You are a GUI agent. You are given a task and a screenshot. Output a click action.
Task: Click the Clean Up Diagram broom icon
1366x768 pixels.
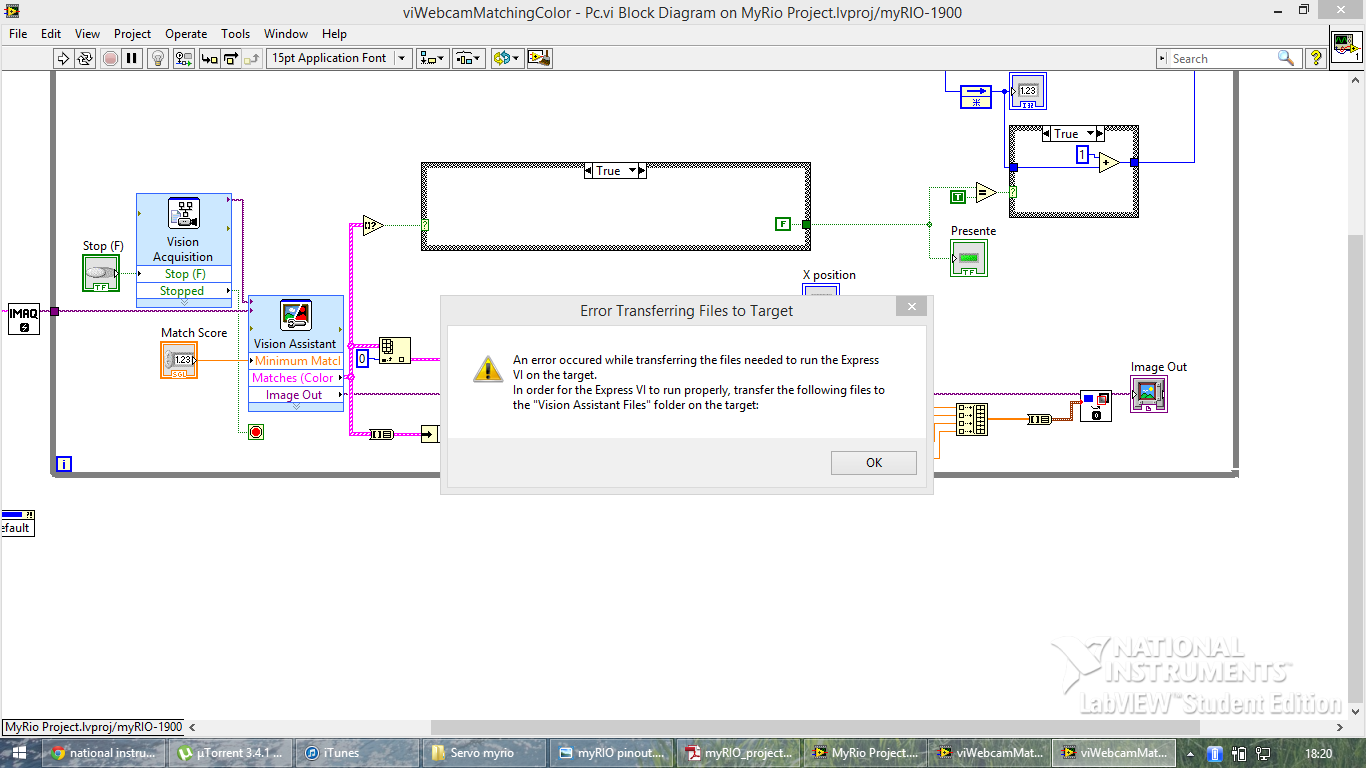point(540,58)
